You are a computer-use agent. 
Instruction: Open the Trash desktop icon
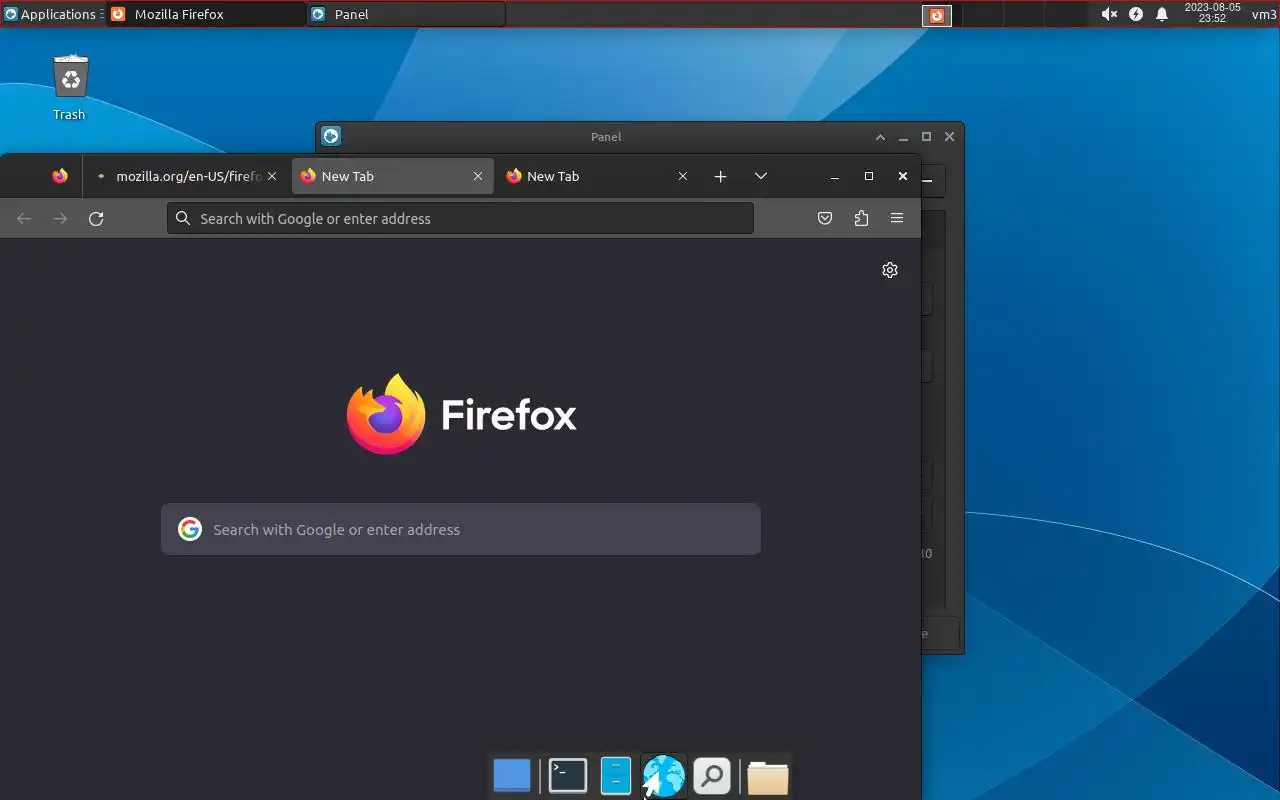point(70,88)
